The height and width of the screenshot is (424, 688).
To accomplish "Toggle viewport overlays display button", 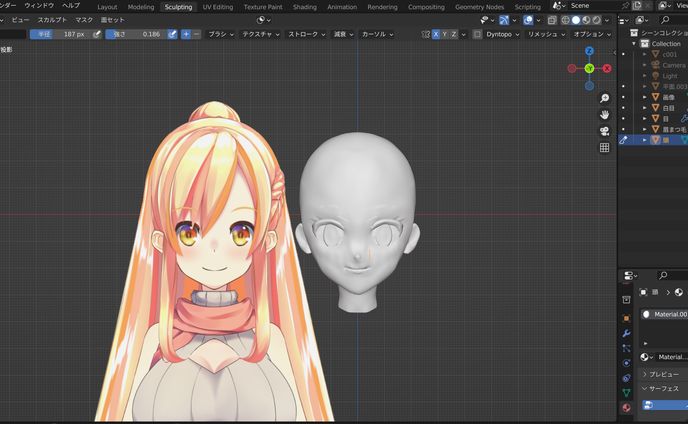I will [x=528, y=20].
